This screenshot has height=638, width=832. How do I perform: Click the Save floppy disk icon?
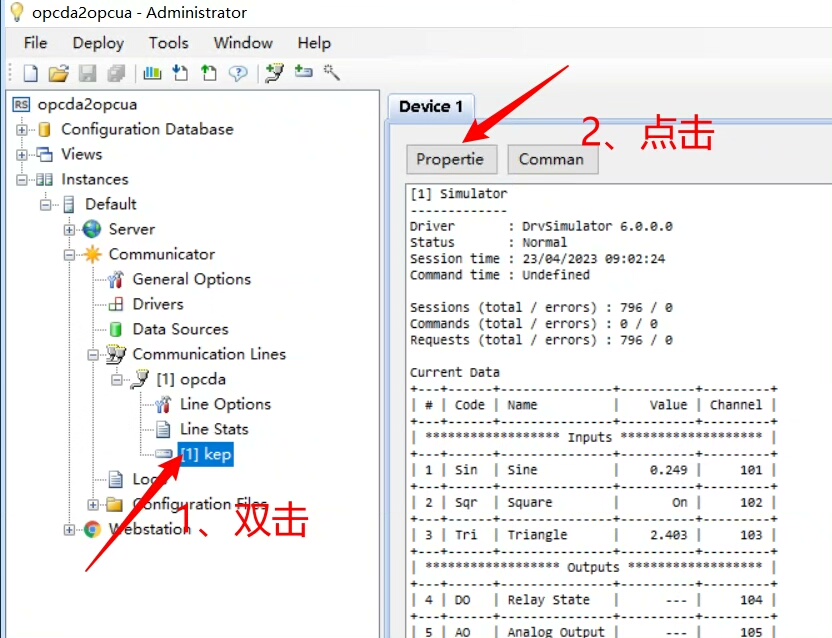point(88,73)
